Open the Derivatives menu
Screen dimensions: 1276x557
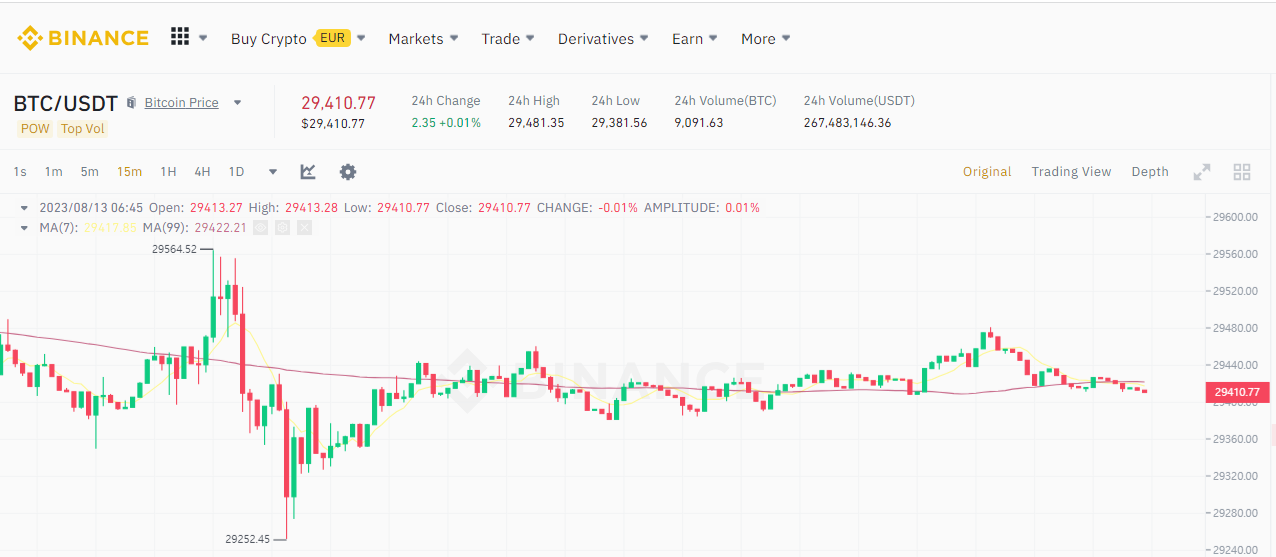coord(596,38)
